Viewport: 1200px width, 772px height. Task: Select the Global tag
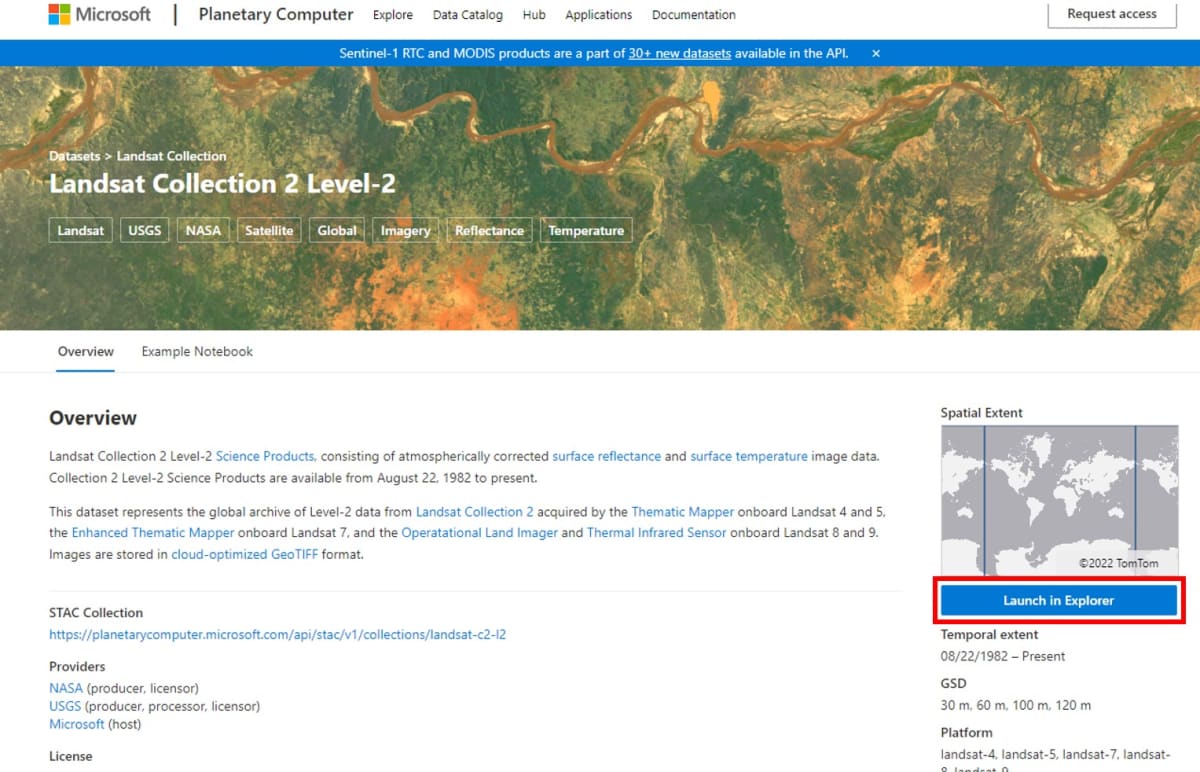pos(337,230)
